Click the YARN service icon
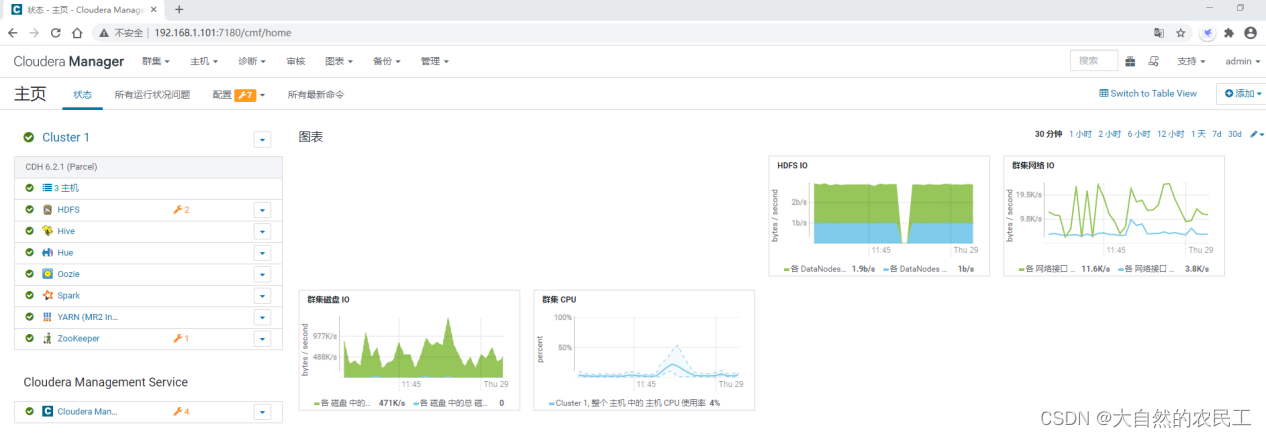Image resolution: width=1266 pixels, height=438 pixels. (x=47, y=317)
